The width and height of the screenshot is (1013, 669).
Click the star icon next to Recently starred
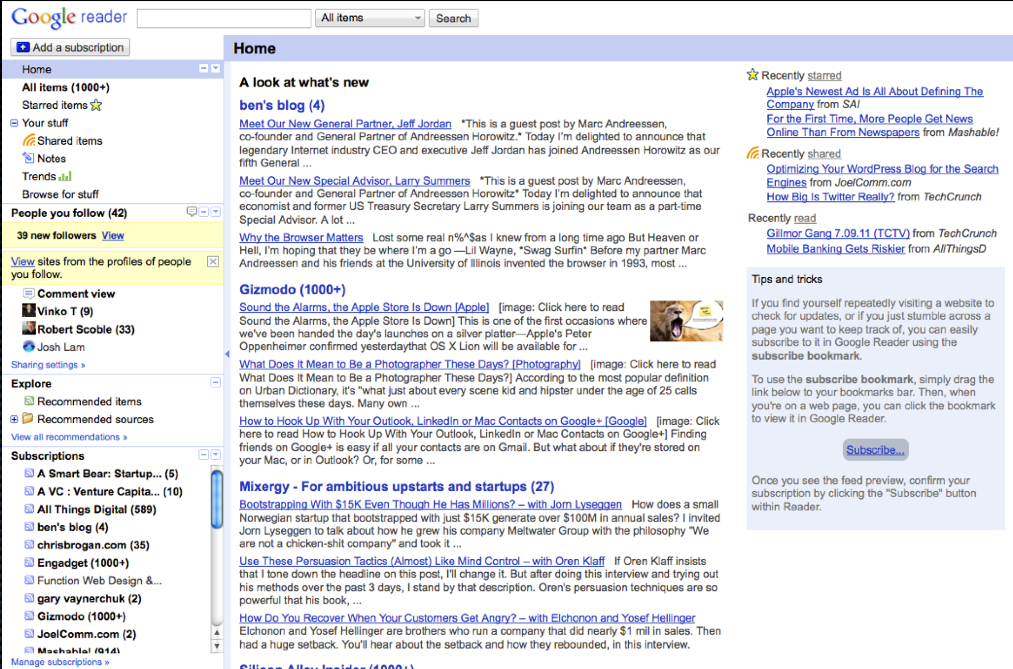(x=753, y=75)
